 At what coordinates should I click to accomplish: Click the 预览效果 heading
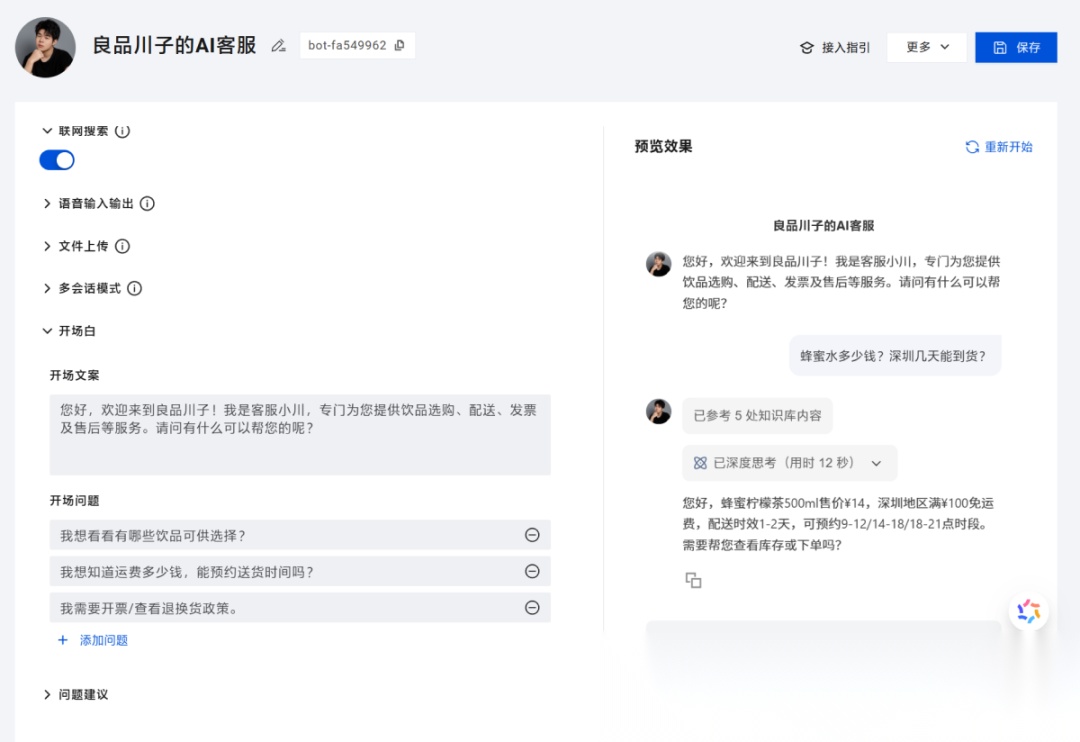[663, 146]
